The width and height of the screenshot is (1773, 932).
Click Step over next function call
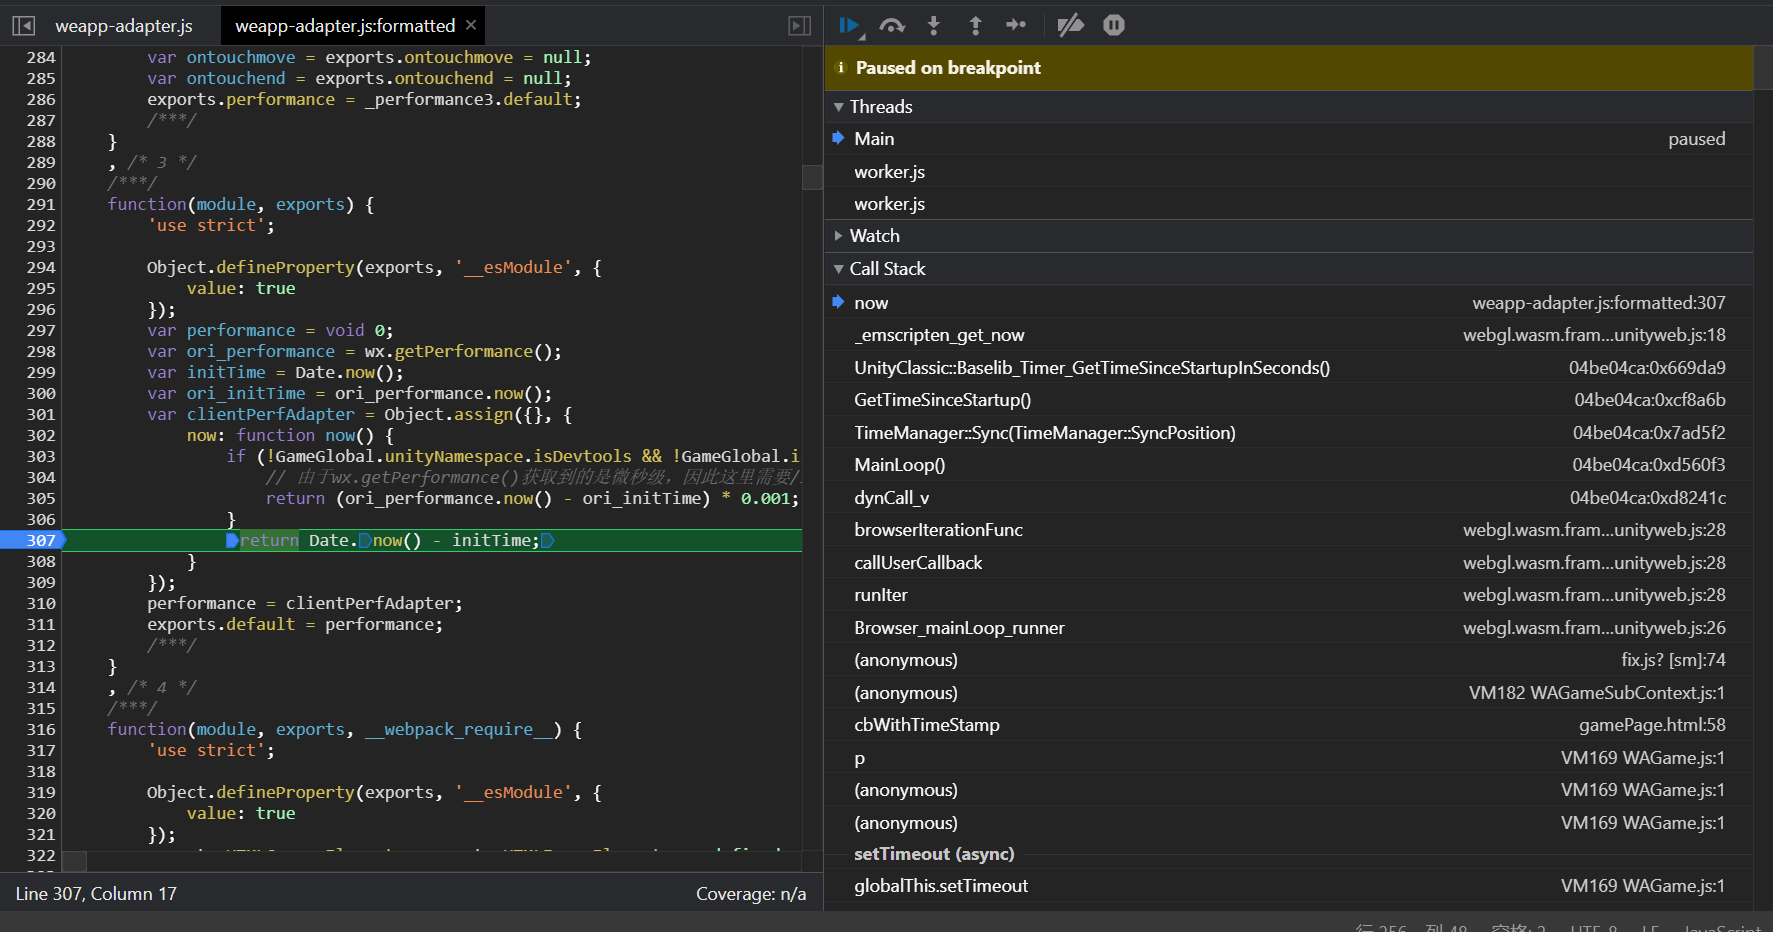tap(892, 26)
